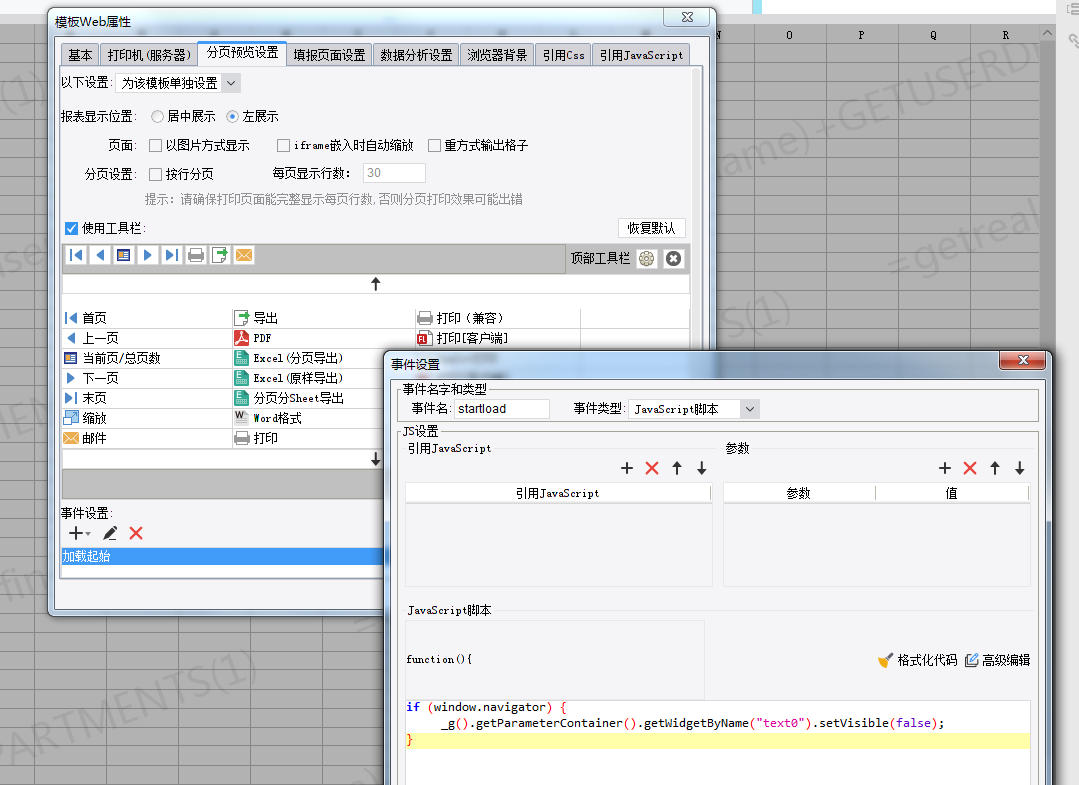Enable the paginate by row checkbox
Image resolution: width=1079 pixels, height=785 pixels.
coord(156,174)
